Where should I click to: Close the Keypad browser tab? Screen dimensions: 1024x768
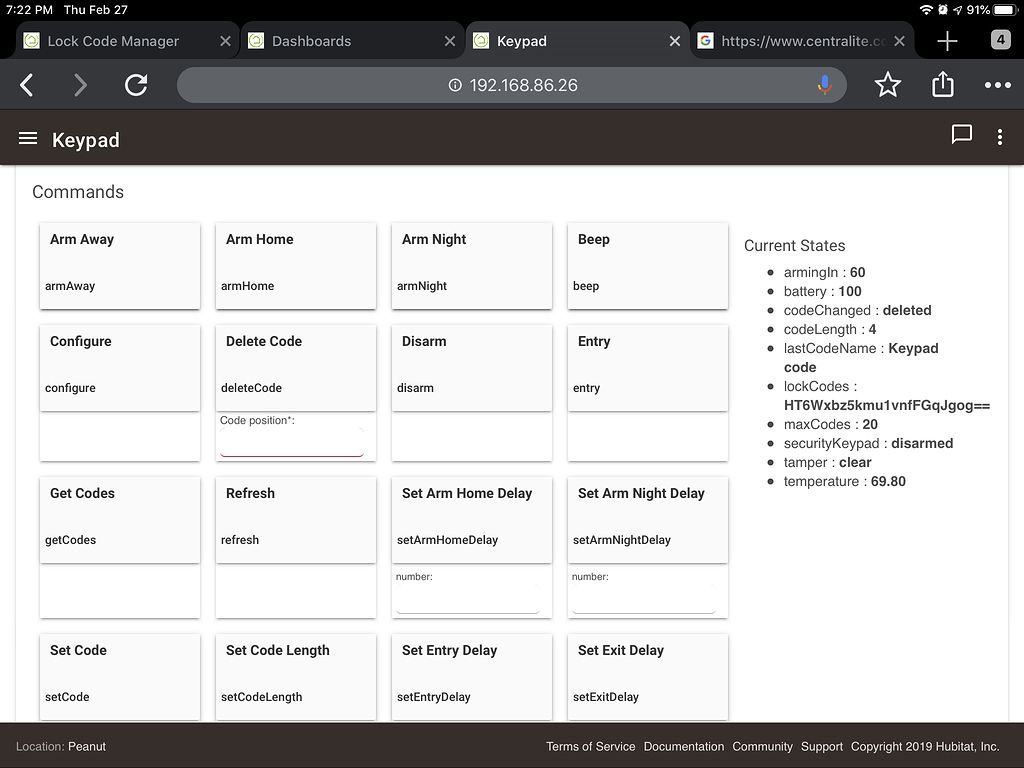tap(675, 41)
